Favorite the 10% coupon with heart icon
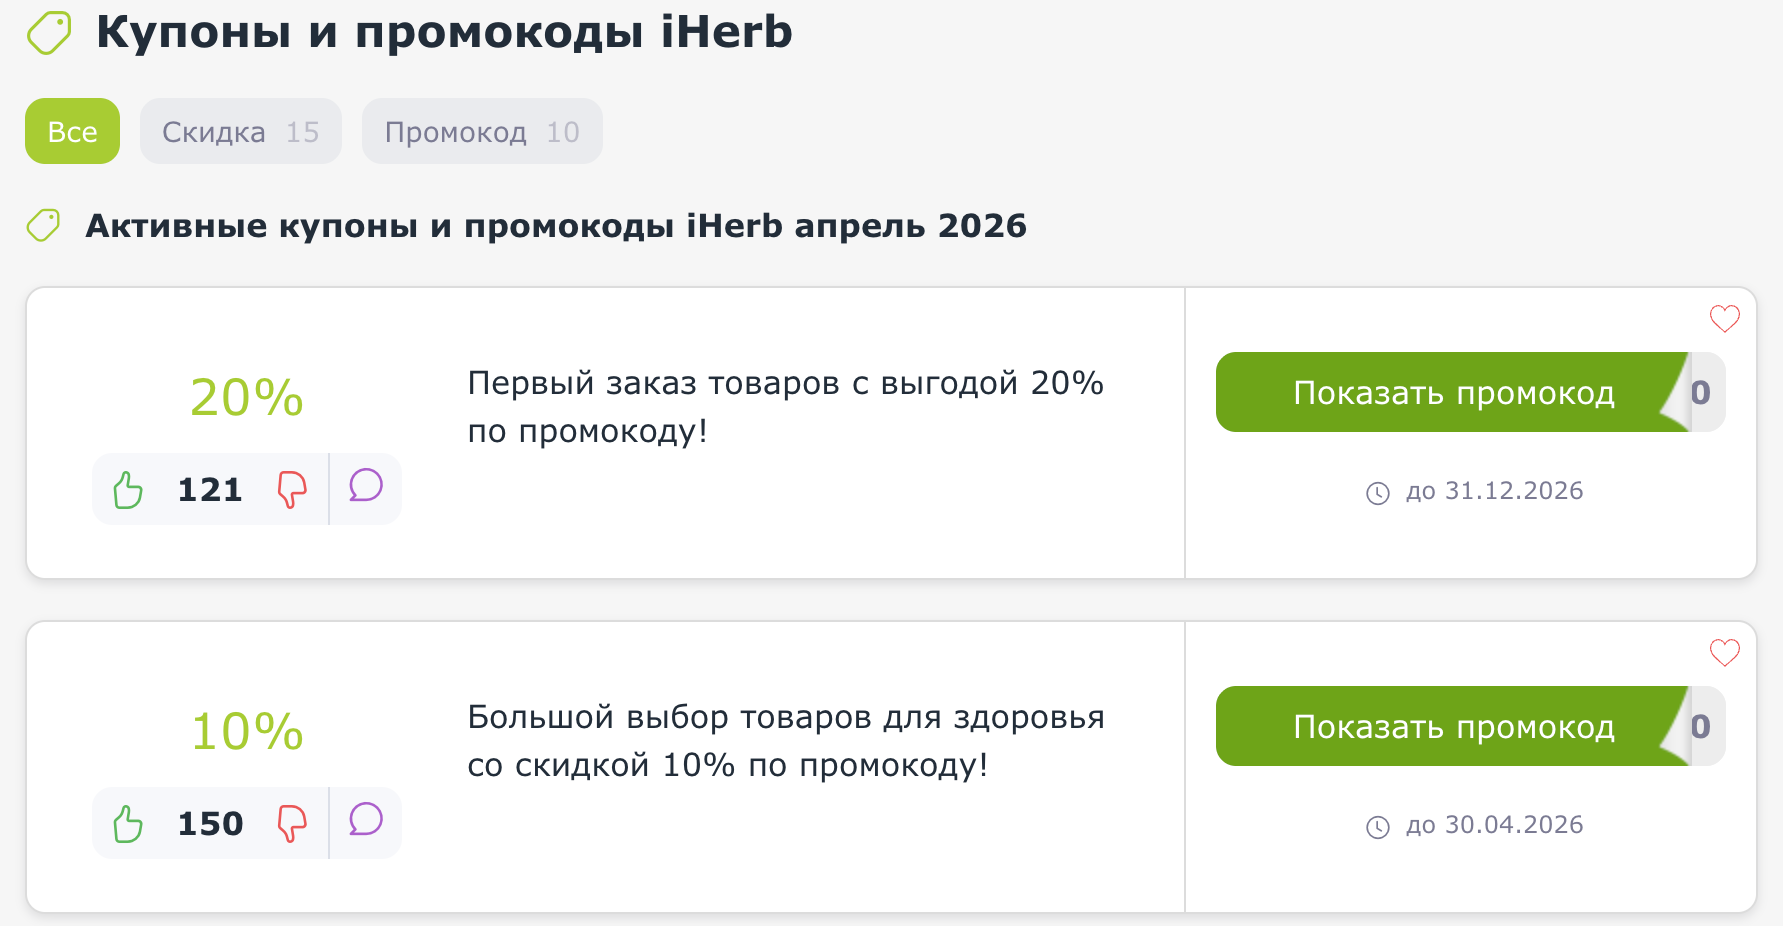1783x926 pixels. (1724, 653)
